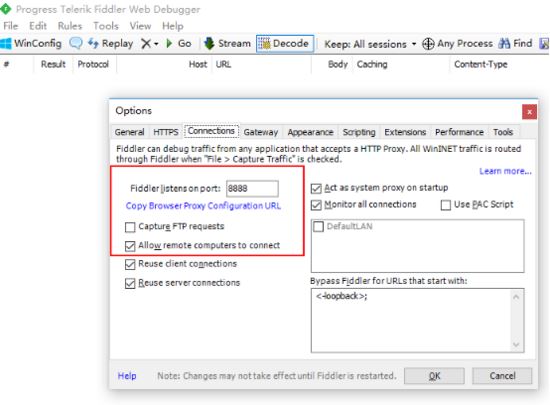Click the comment speech bubble icon
Screen dimensions: 550x405
76,43
